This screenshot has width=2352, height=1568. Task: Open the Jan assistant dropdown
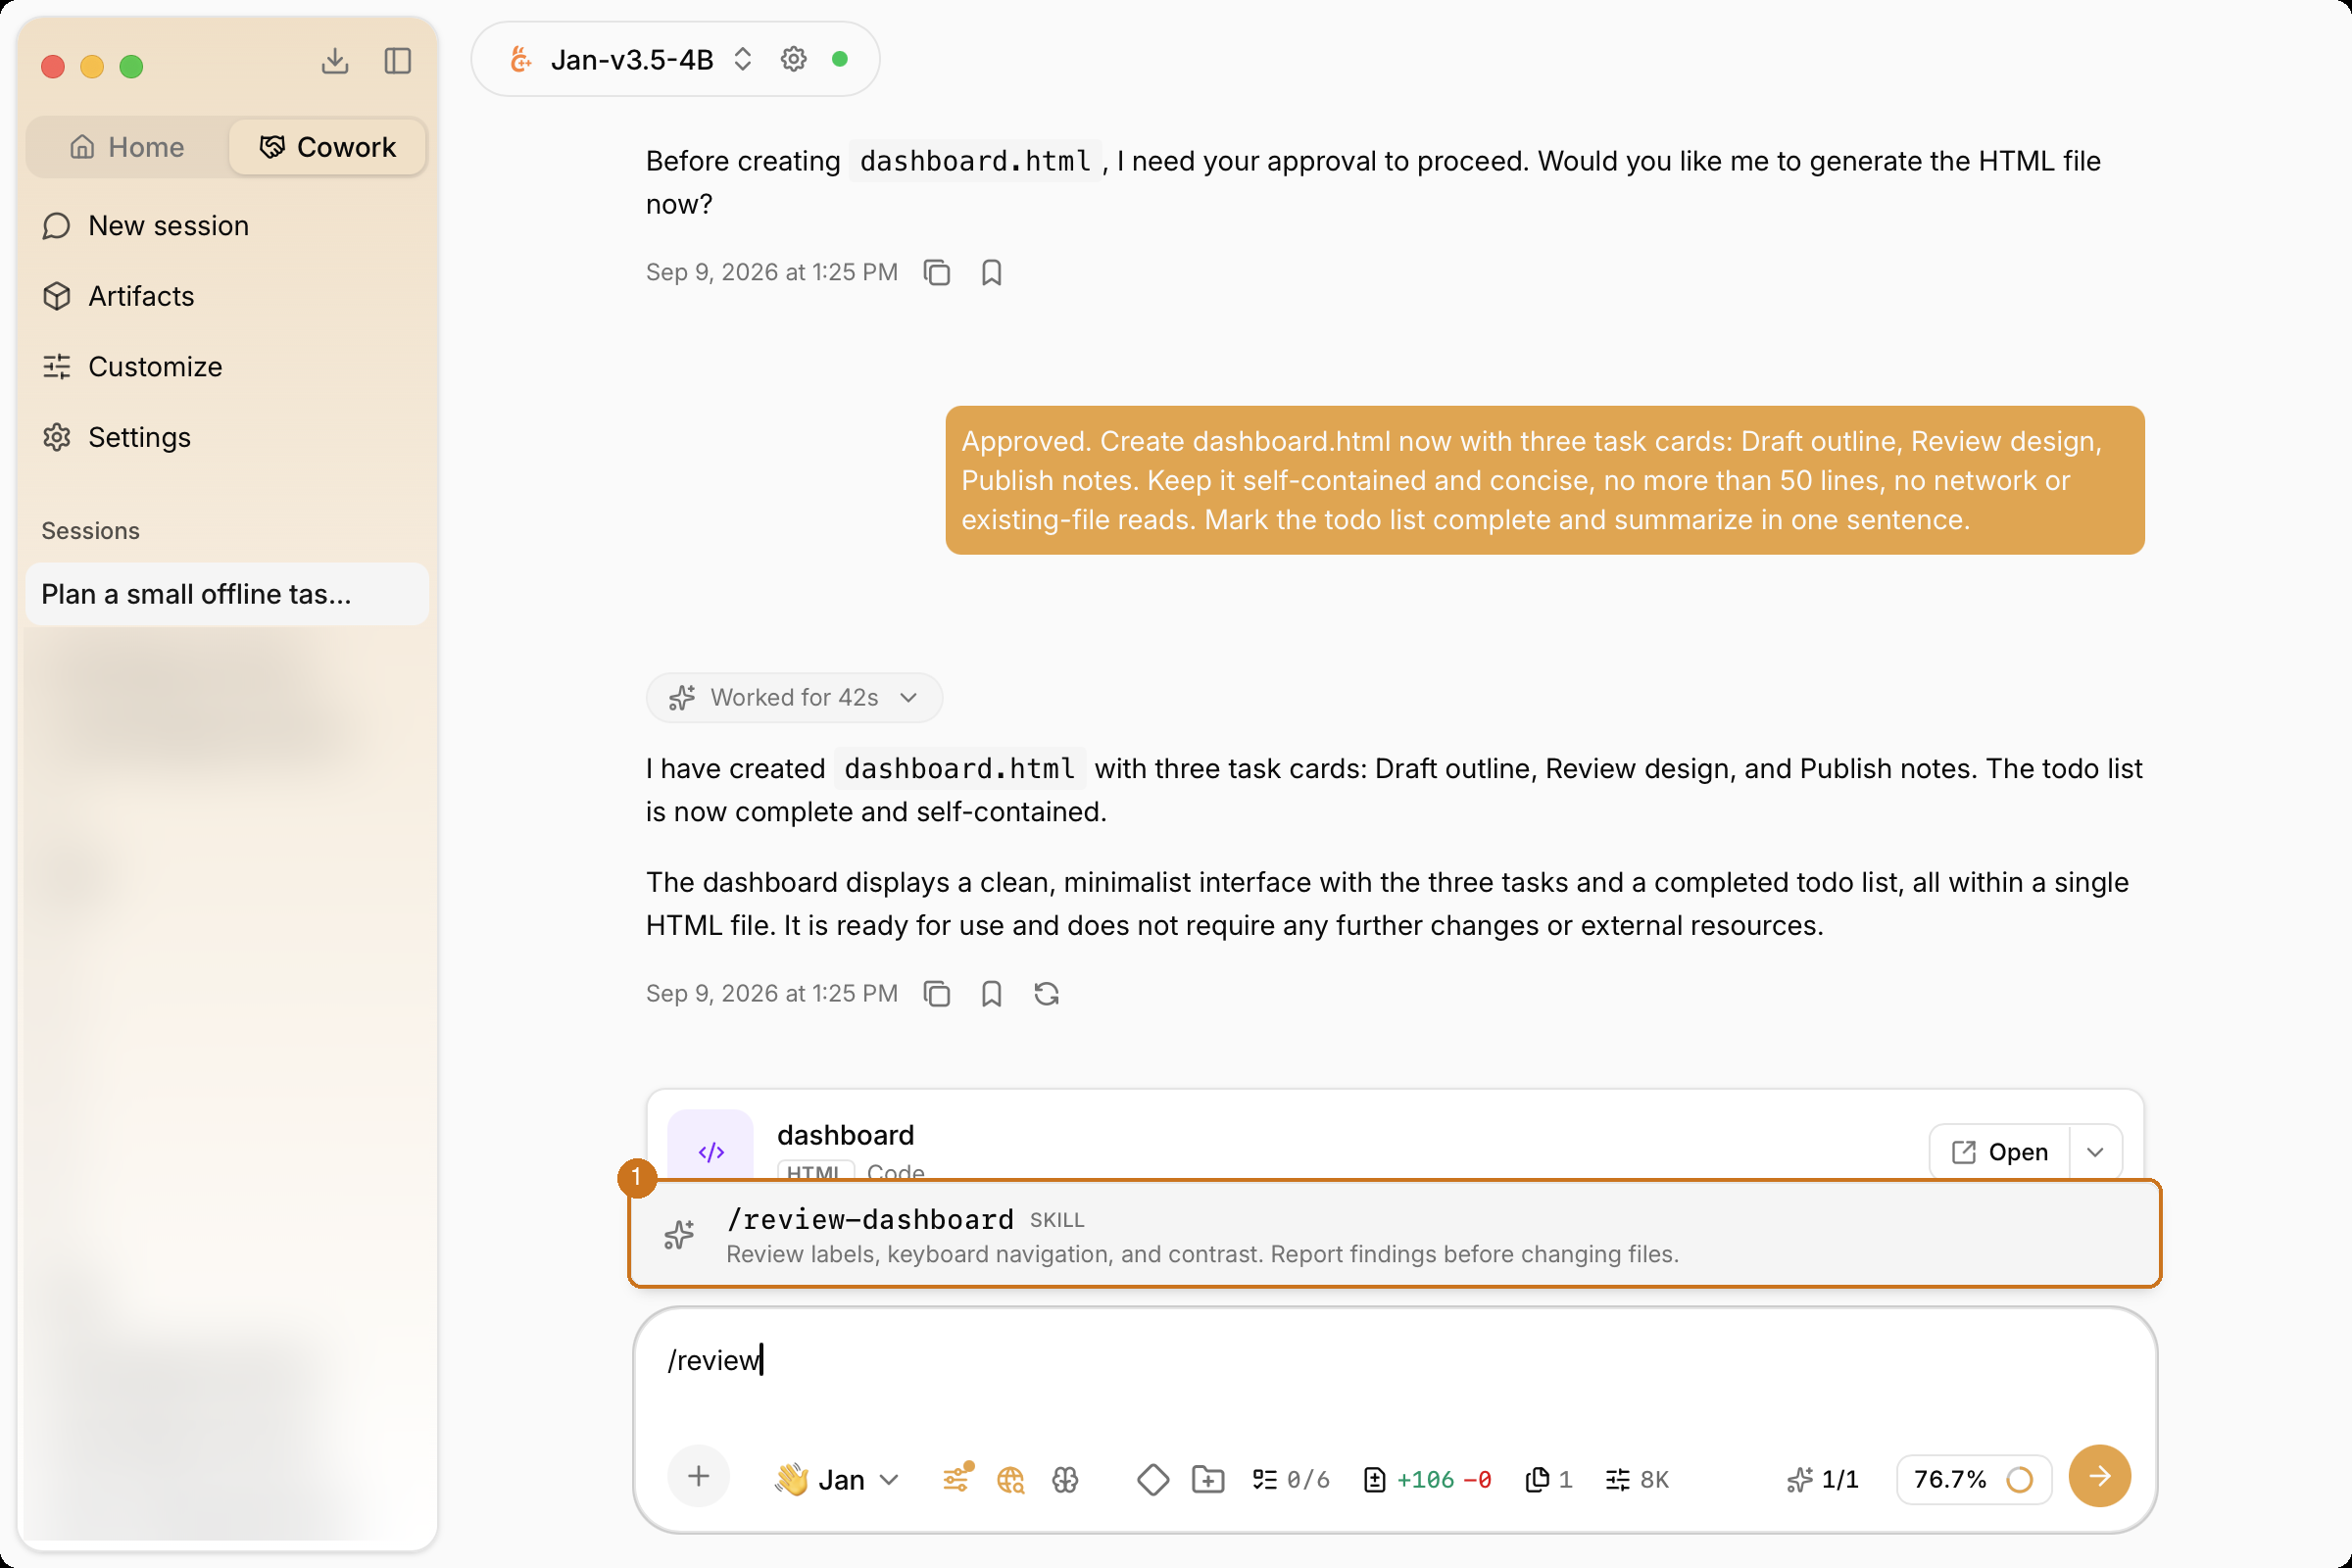[x=837, y=1479]
